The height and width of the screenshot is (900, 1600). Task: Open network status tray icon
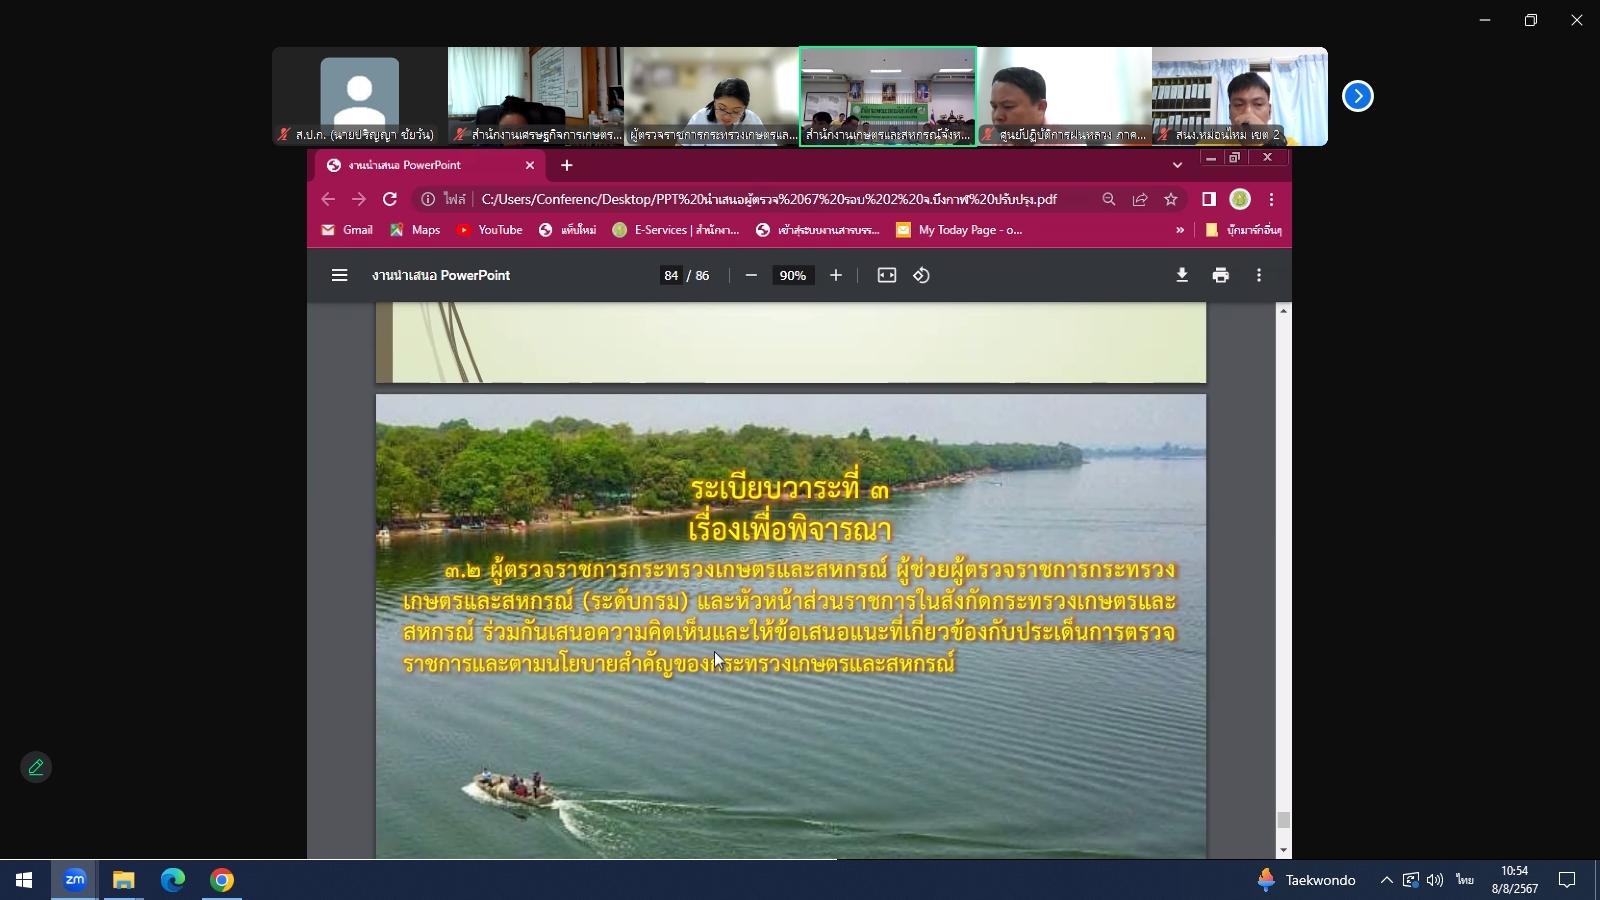(1410, 880)
